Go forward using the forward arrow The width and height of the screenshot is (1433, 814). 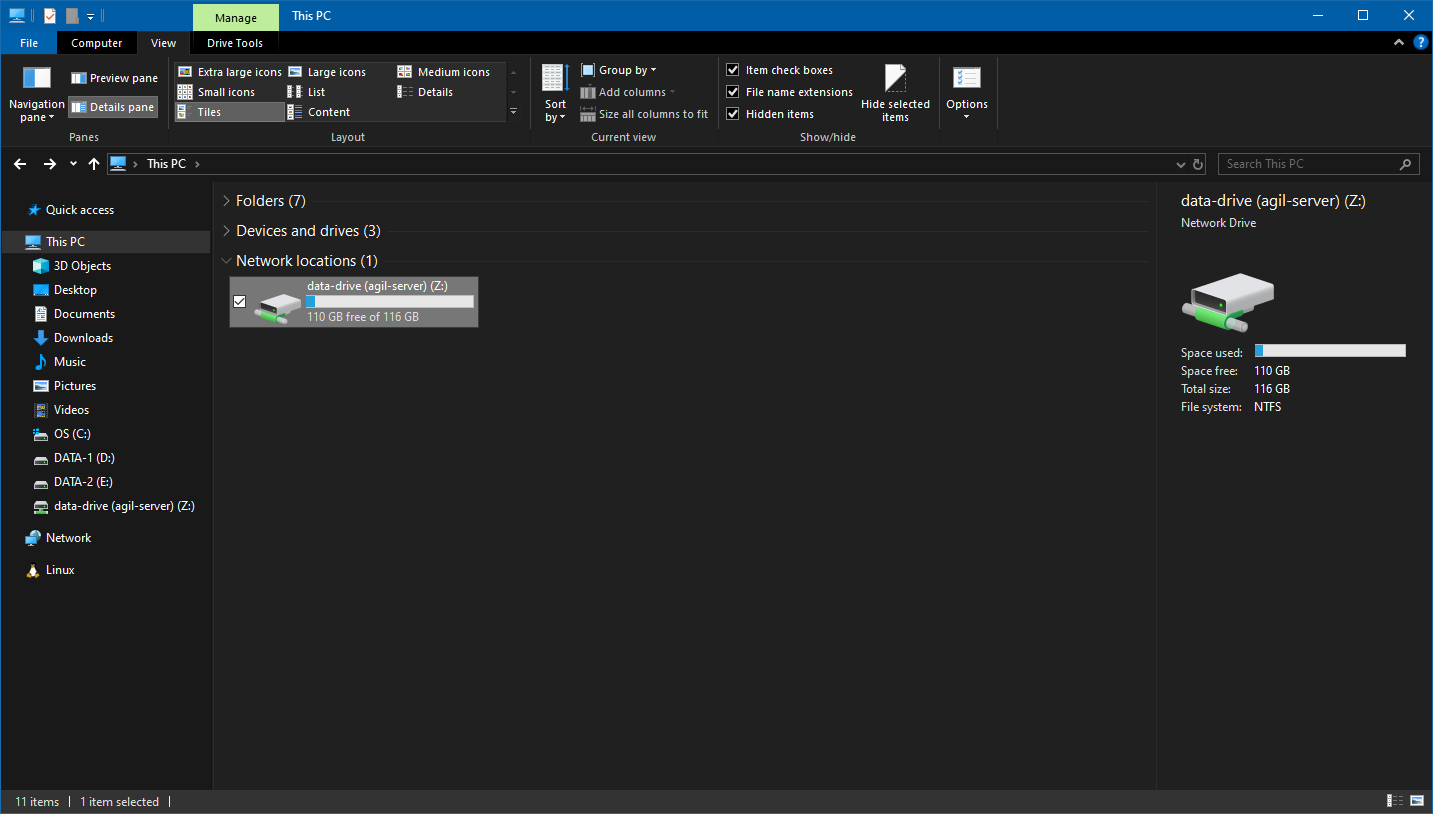pyautogui.click(x=49, y=164)
